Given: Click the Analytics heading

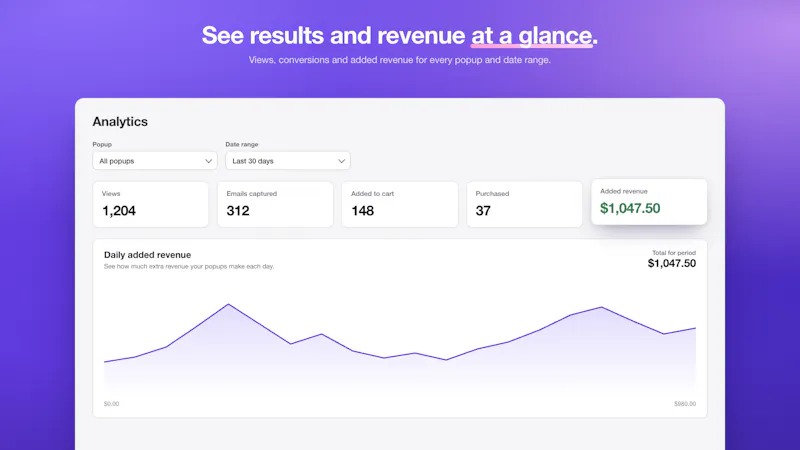Looking at the screenshot, I should click(120, 121).
